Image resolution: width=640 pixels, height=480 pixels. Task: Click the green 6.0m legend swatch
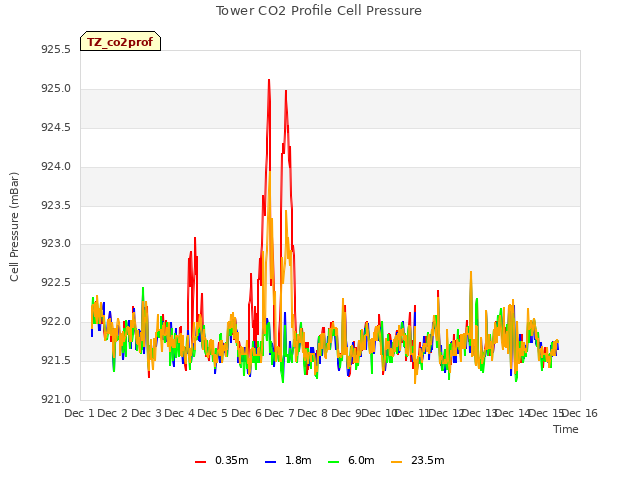[333, 462]
